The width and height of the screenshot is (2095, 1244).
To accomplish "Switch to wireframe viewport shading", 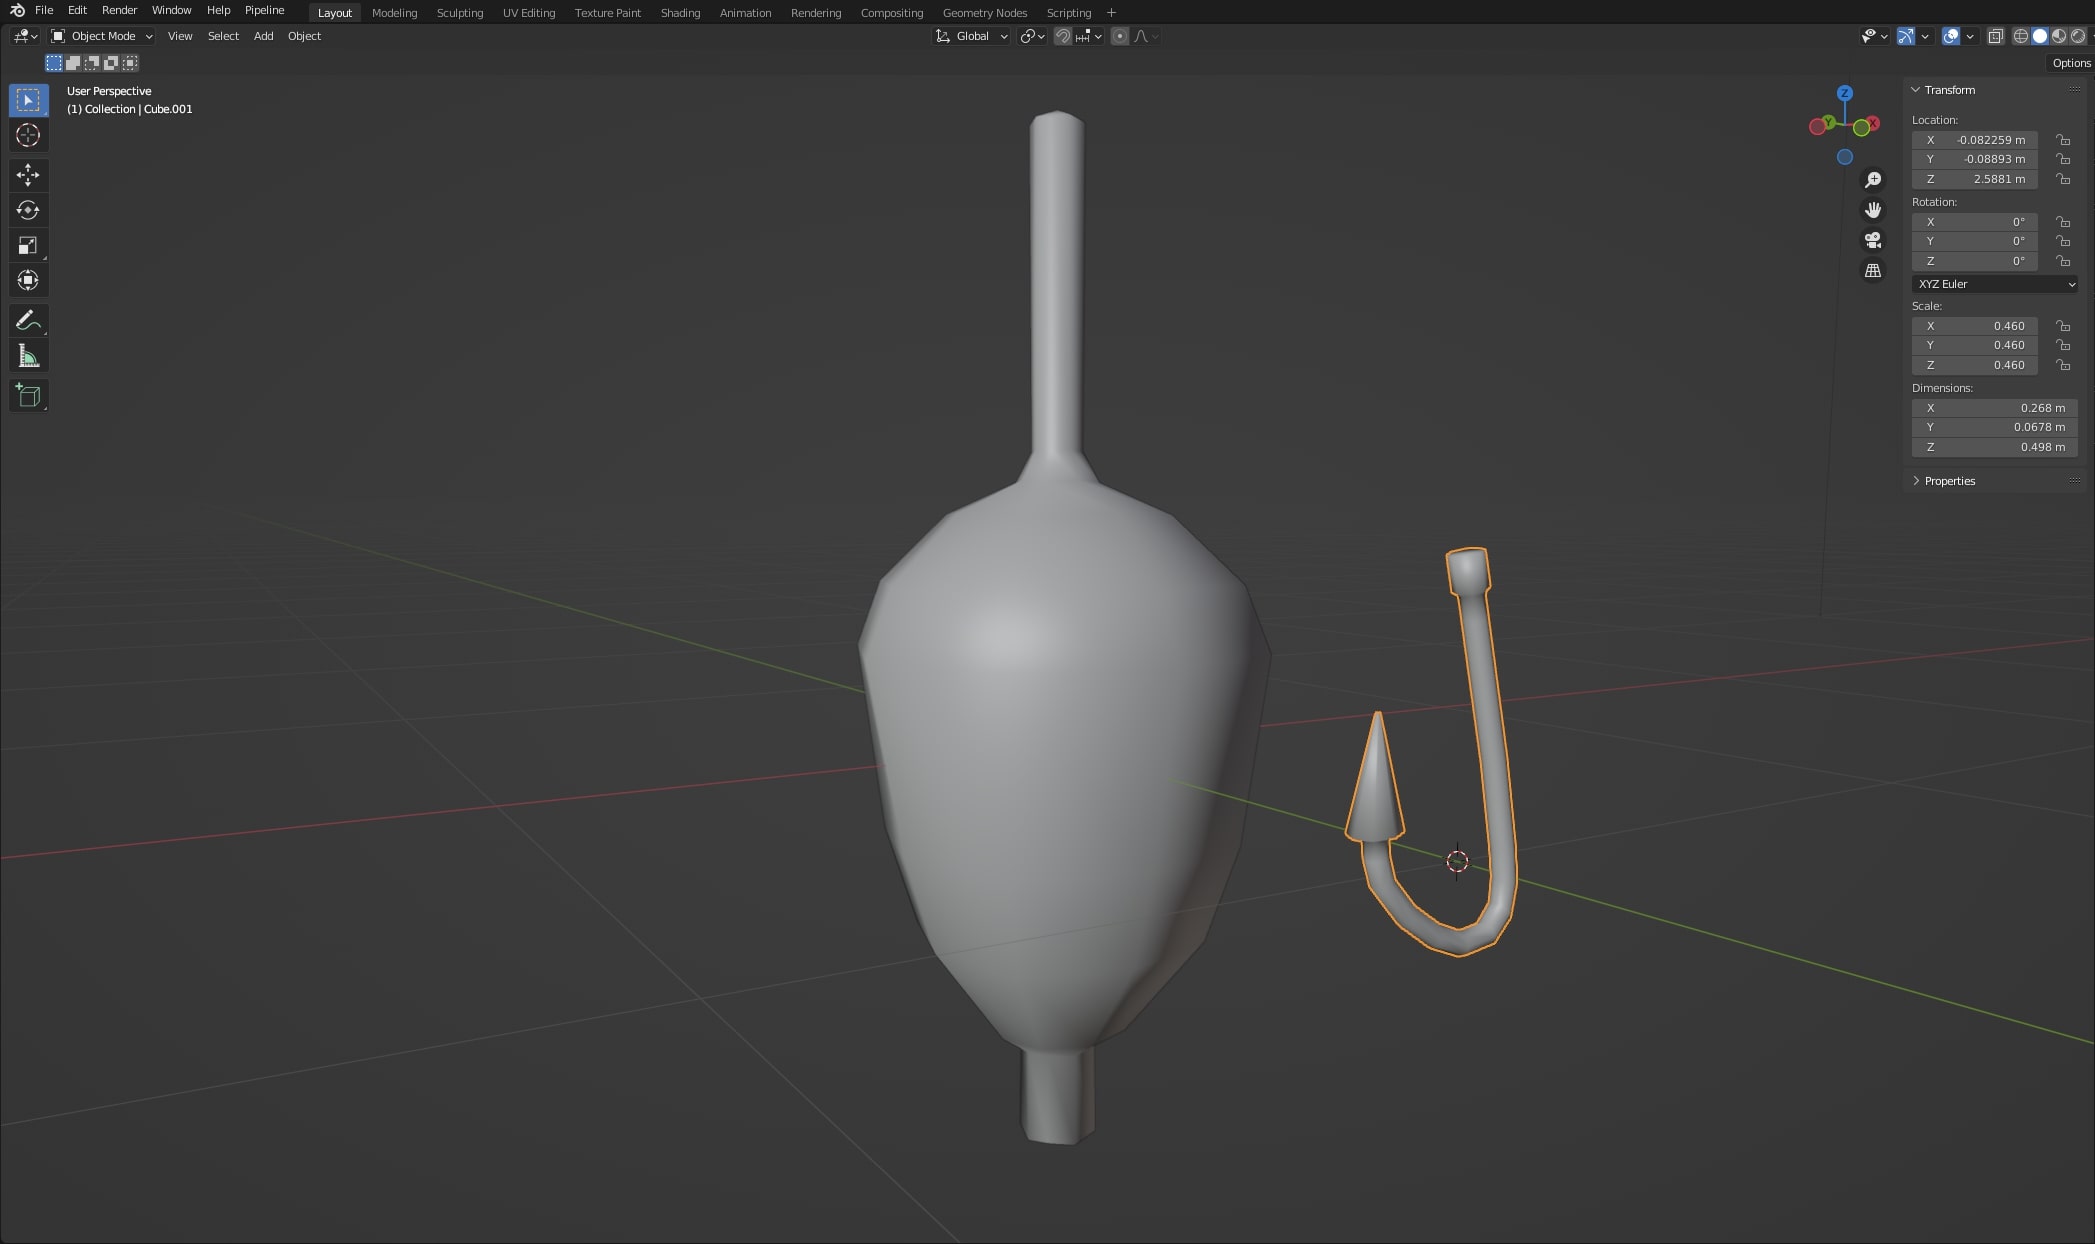I will pos(2020,36).
